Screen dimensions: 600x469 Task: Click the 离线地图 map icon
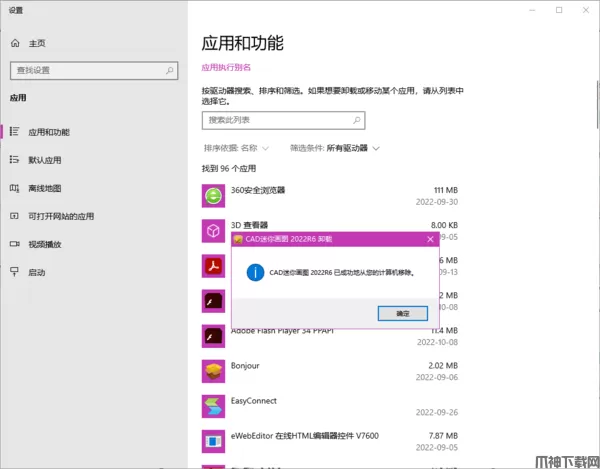coord(14,188)
